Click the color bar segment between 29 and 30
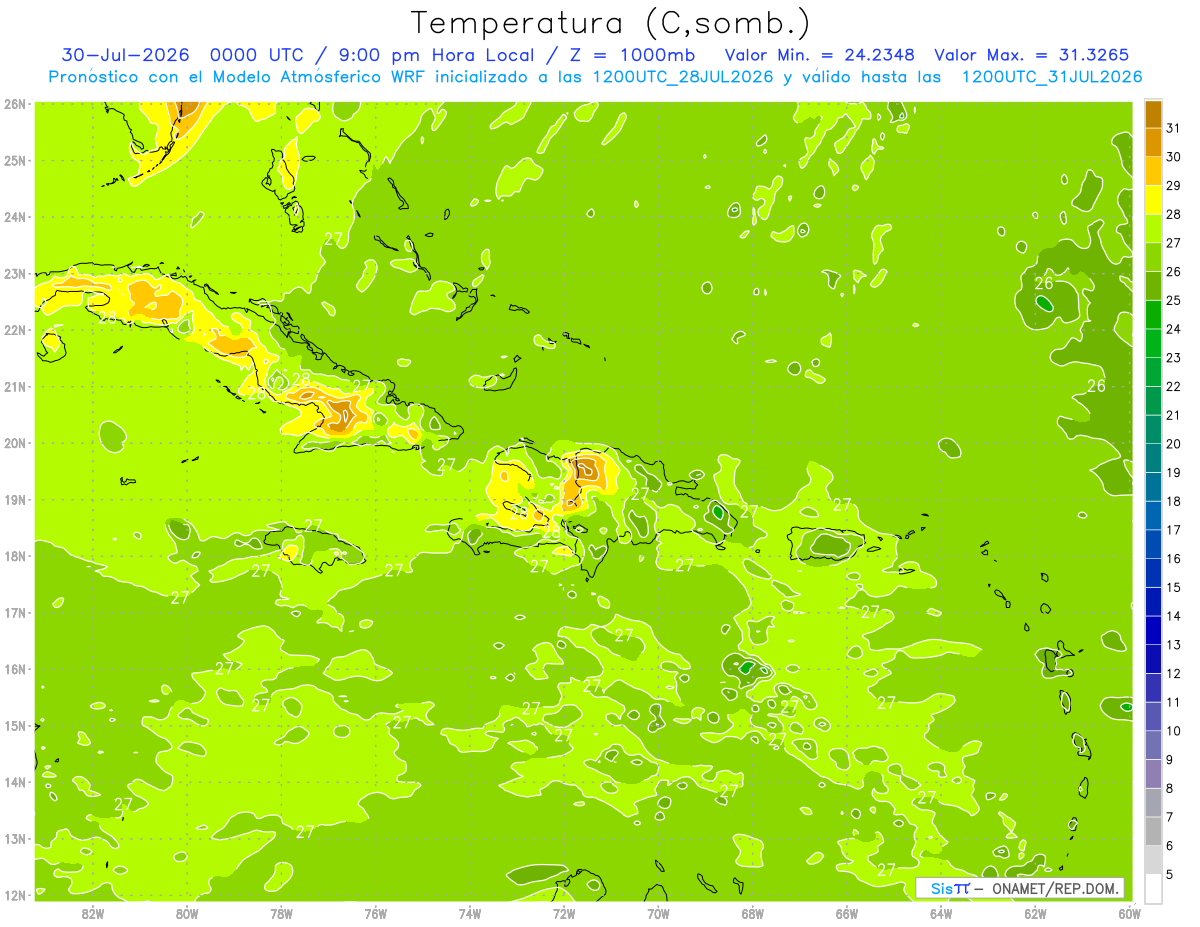The width and height of the screenshot is (1200, 927). 1153,172
